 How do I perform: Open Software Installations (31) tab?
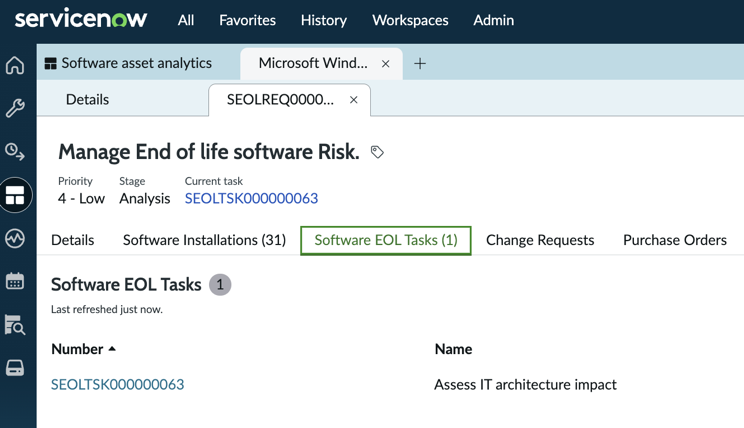click(205, 240)
